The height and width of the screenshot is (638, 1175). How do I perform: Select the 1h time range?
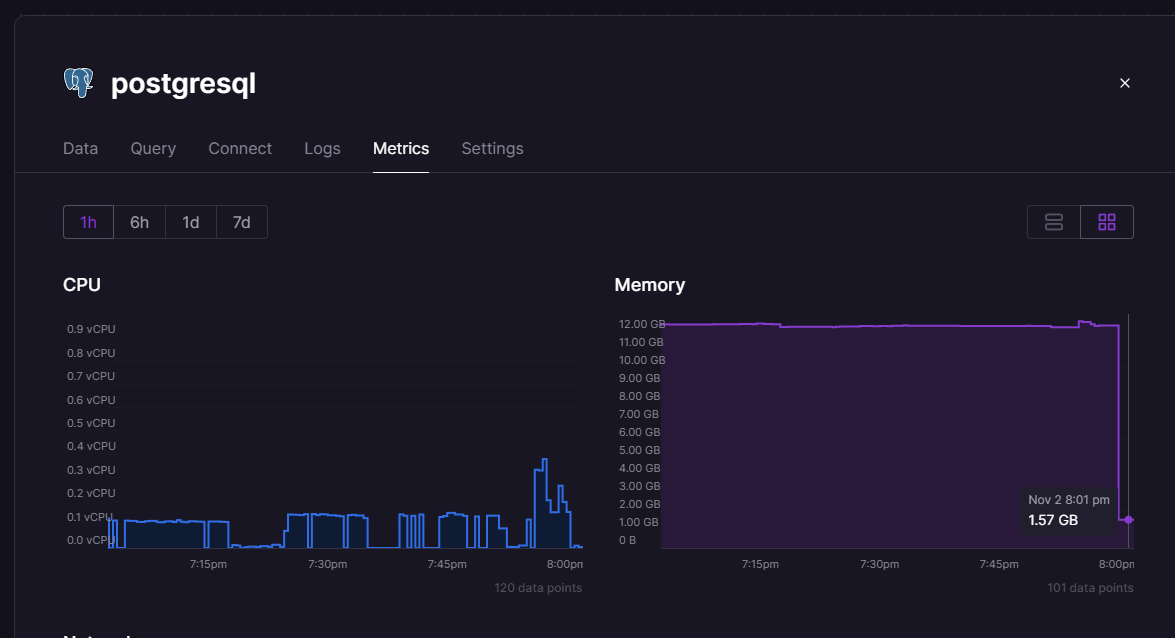(88, 221)
